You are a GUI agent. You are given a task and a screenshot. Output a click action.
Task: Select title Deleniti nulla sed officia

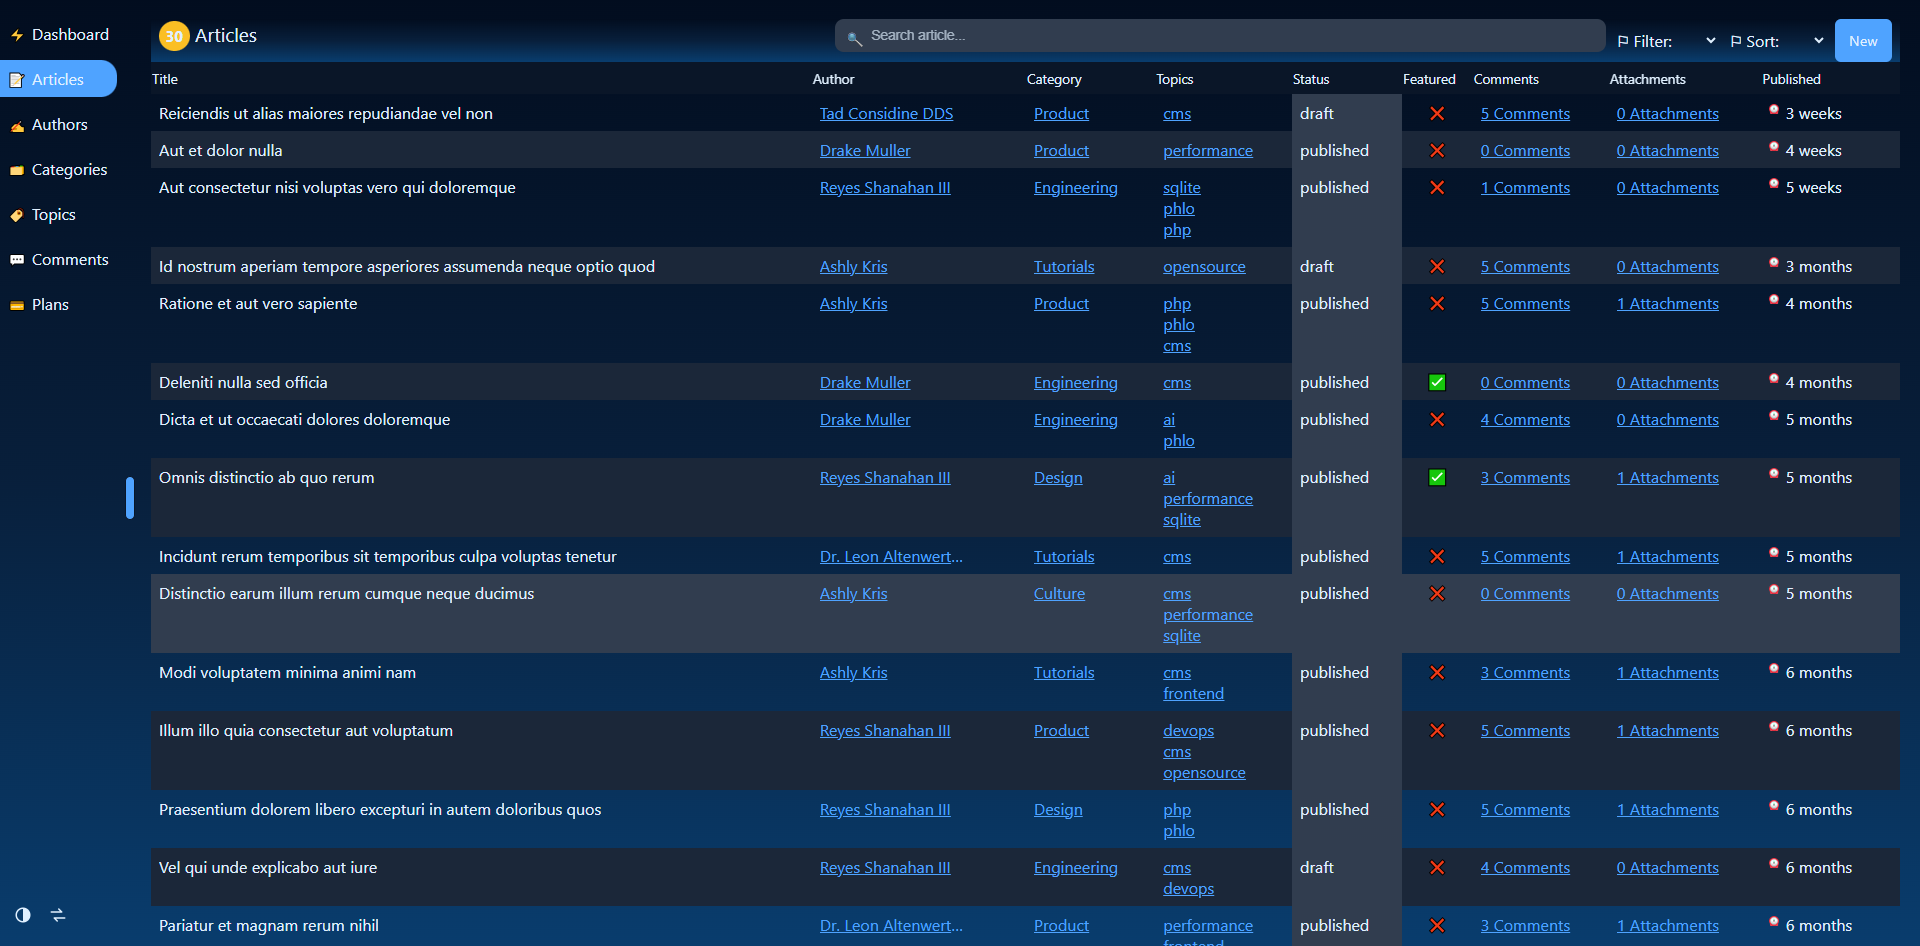[x=243, y=383]
